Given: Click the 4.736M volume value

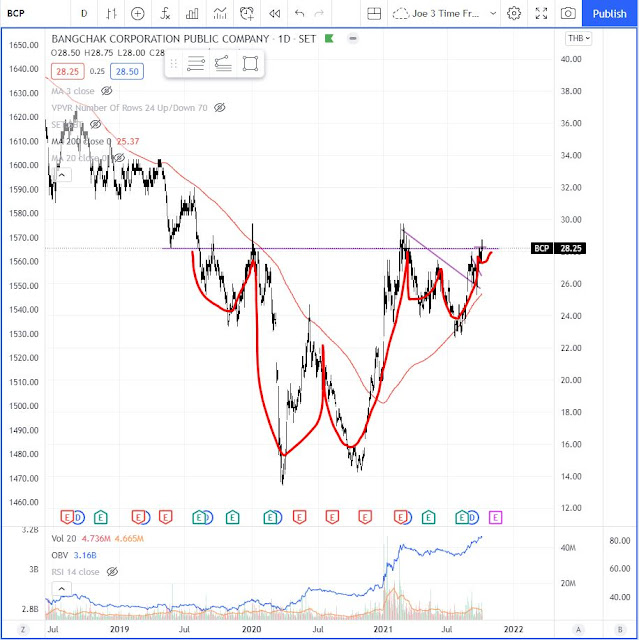Looking at the screenshot, I should point(96,539).
